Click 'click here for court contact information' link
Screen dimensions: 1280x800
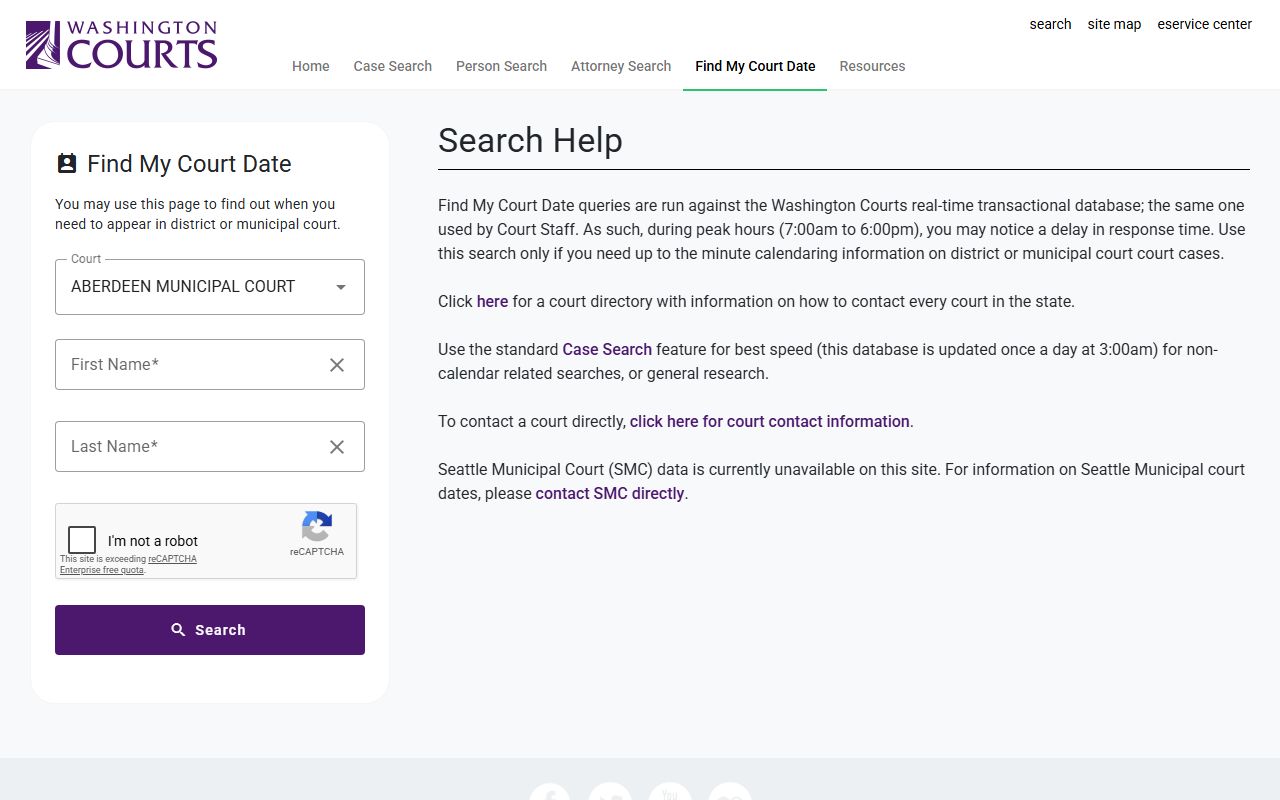click(x=770, y=421)
